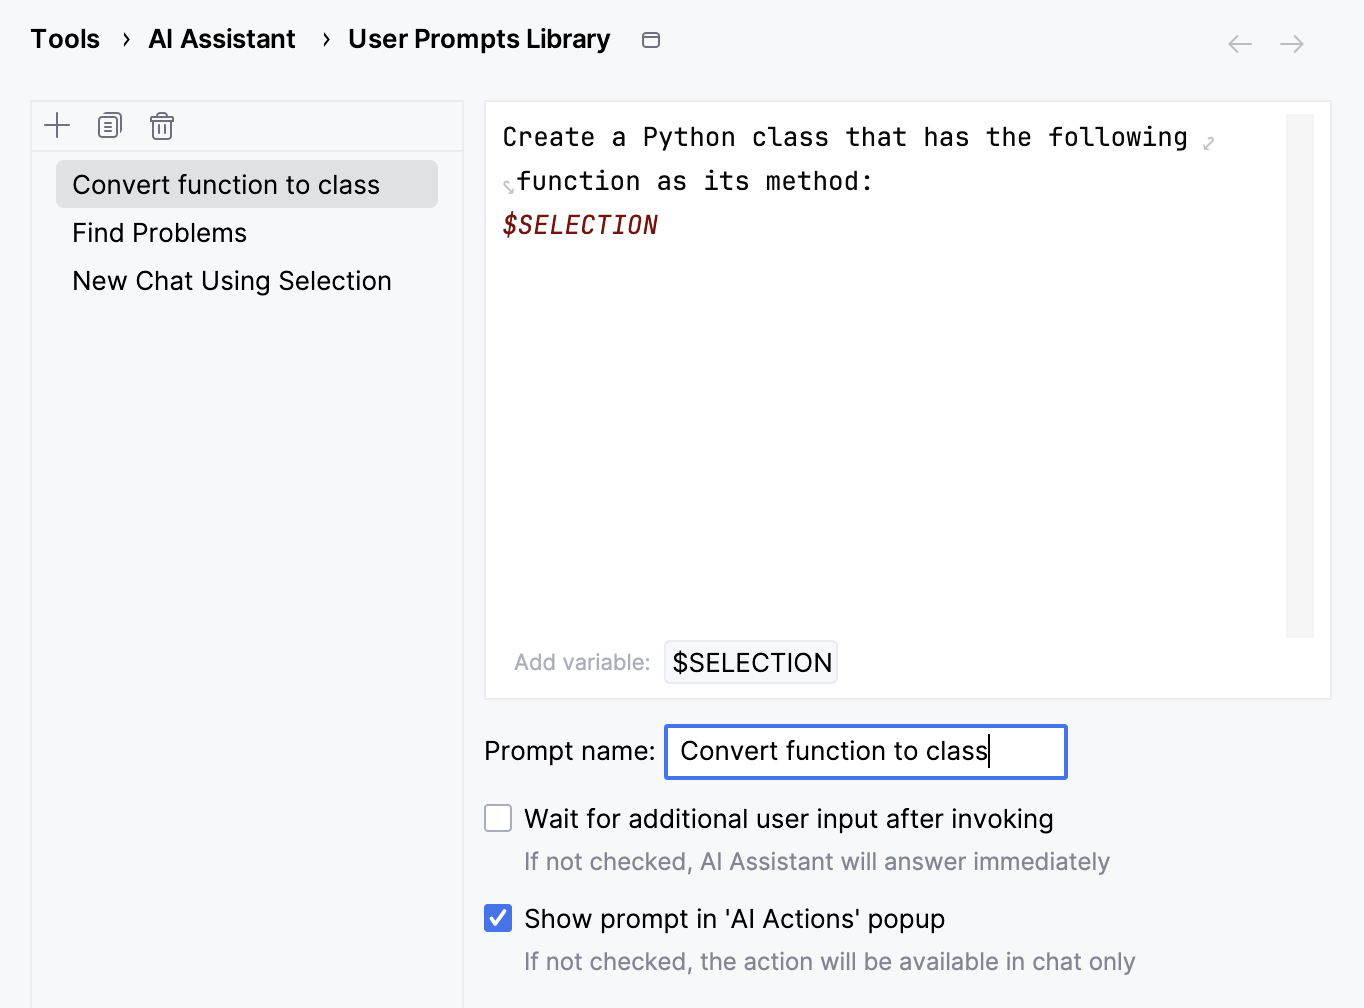Screen dimensions: 1364x1008
Task: Disable showing prompt in AI Actions popup
Action: (x=497, y=918)
